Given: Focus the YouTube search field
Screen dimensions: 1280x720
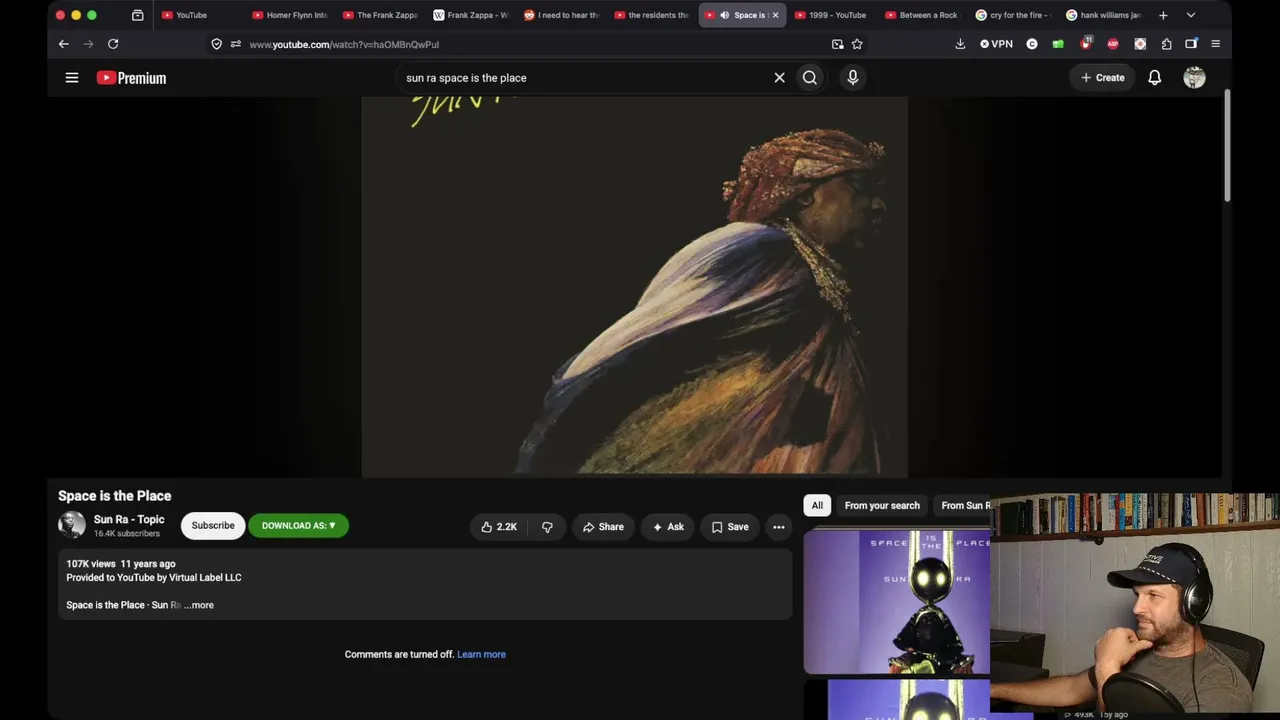Looking at the screenshot, I should point(585,78).
